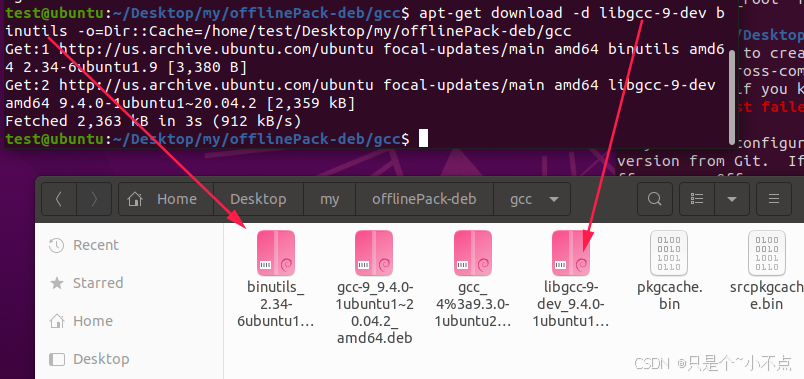Click the terminal prompt cursor block

point(423,138)
